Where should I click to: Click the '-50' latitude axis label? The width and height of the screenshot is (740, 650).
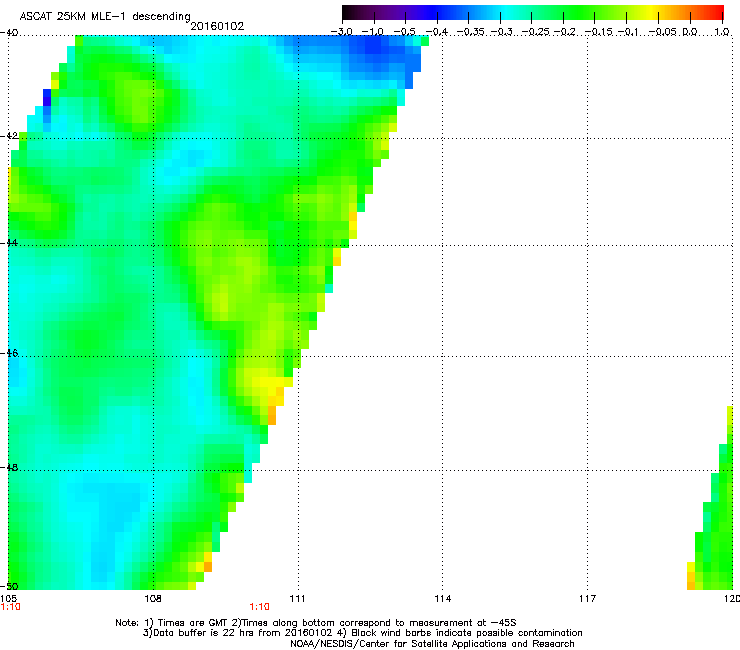[x=9, y=586]
